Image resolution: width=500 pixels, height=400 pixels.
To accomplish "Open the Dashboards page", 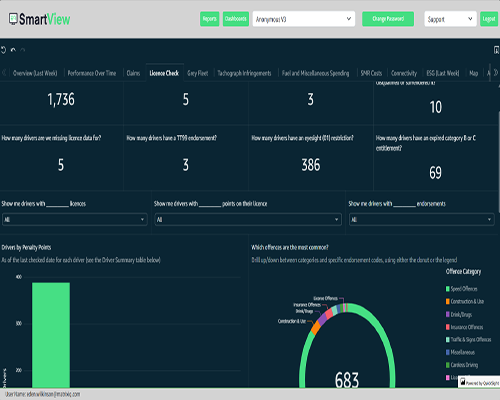I will tap(236, 19).
